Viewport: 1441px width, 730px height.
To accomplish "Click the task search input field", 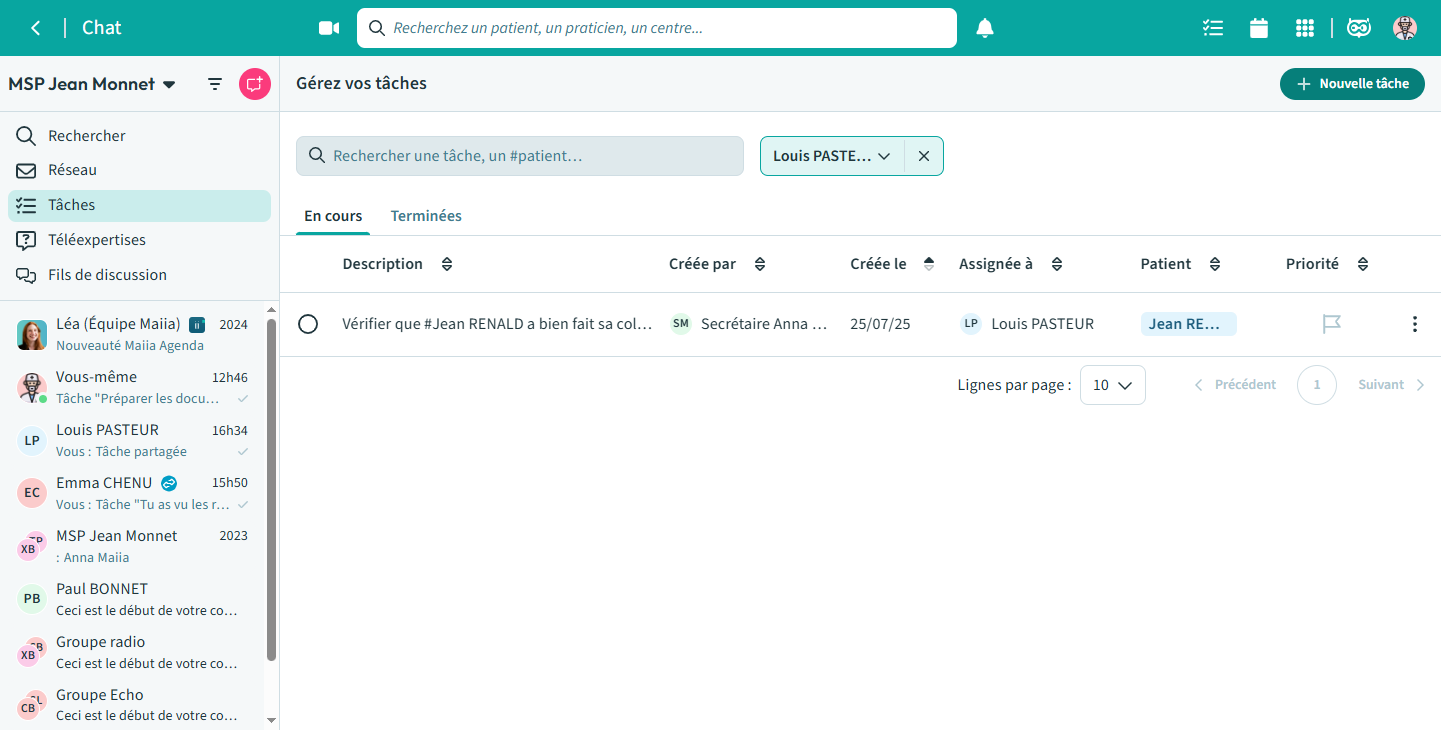I will coord(520,156).
